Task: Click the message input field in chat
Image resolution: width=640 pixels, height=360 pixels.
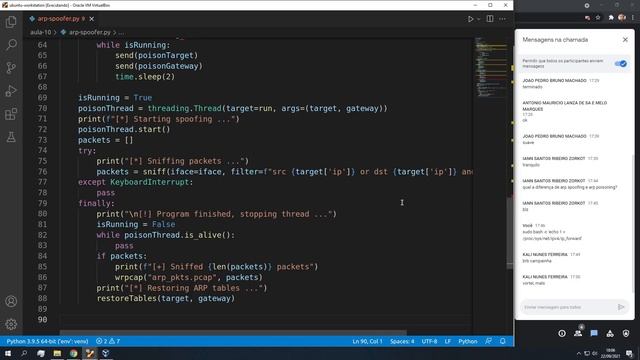Action: tap(567, 307)
